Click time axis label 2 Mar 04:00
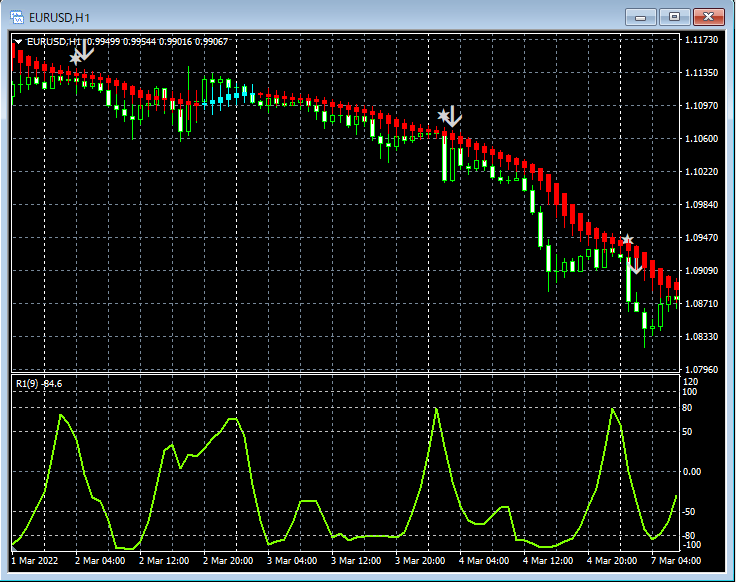 pyautogui.click(x=100, y=561)
